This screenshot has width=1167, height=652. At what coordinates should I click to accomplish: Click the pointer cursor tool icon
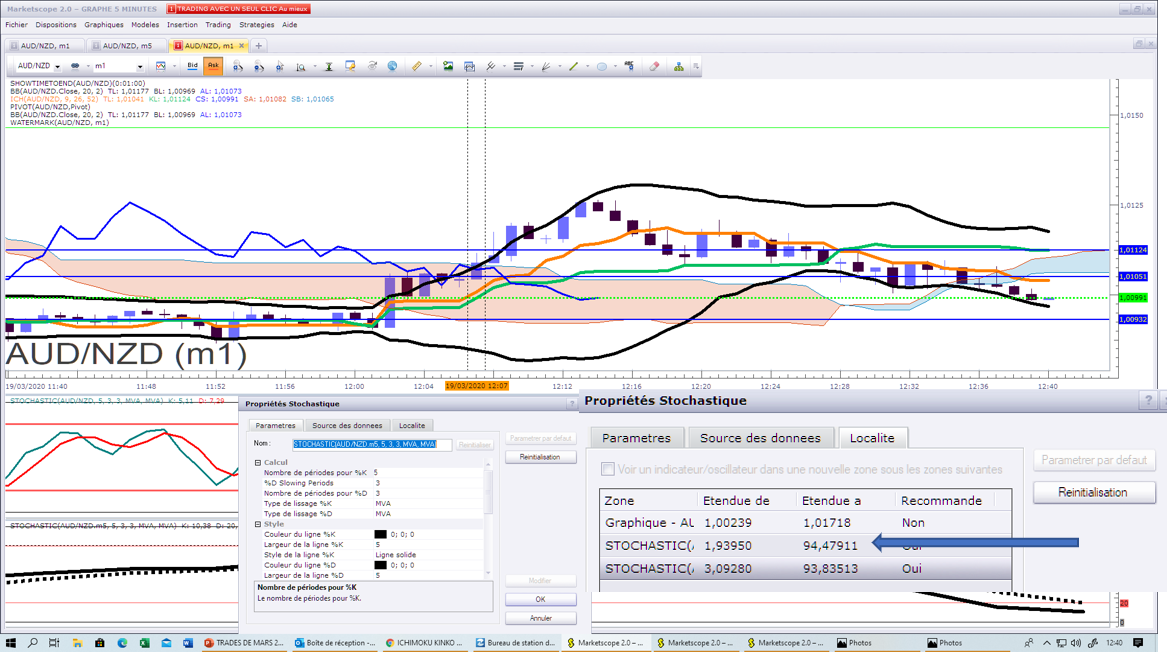280,66
